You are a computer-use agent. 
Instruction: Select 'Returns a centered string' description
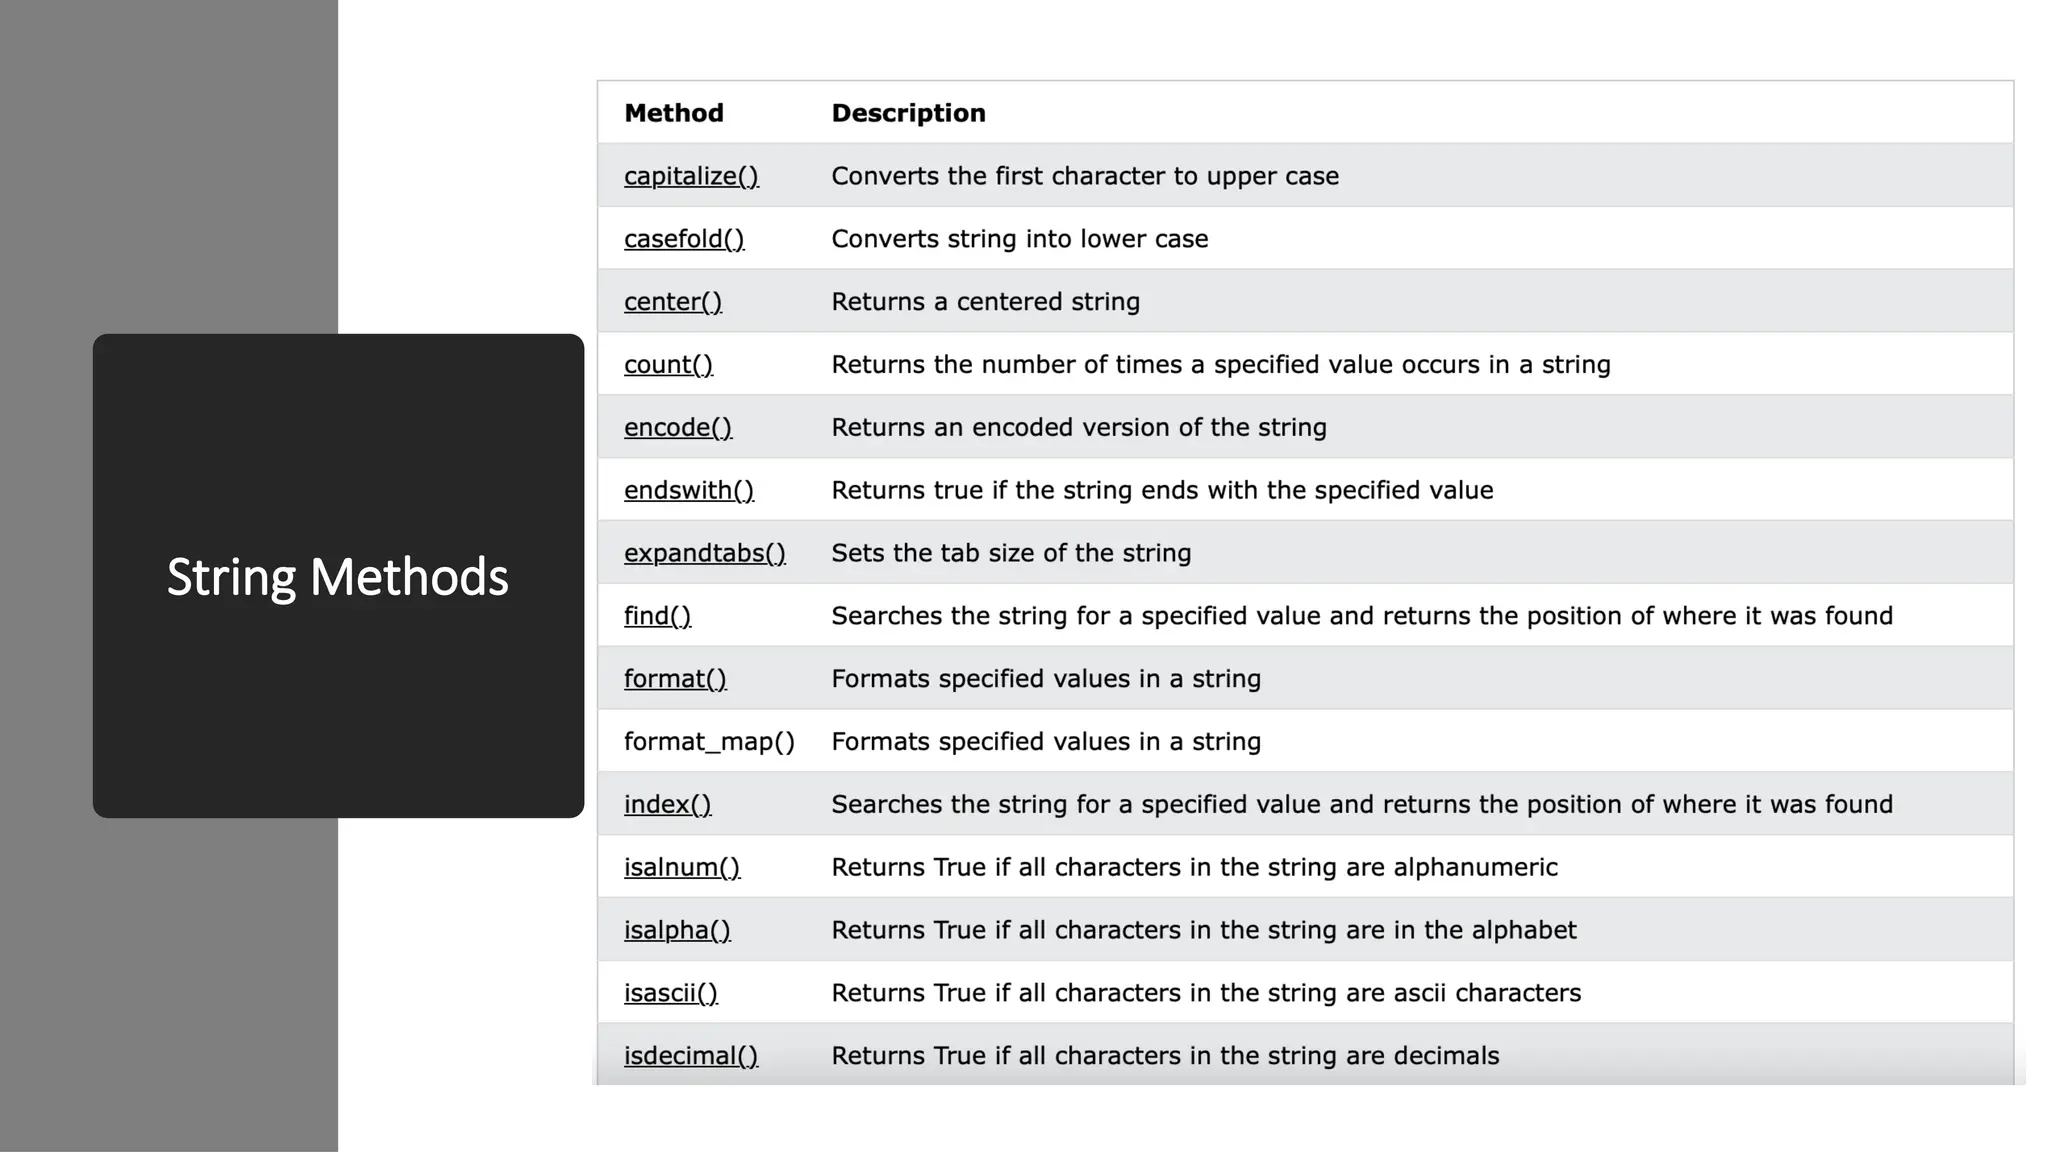click(986, 302)
